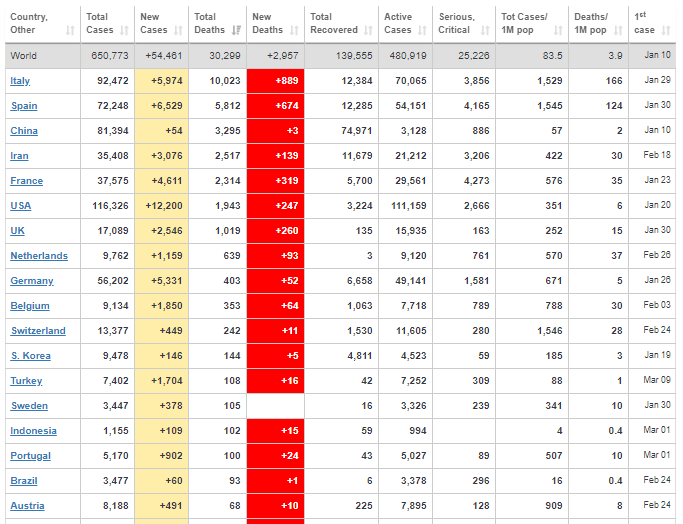Sort by Serious, Critical arrow icon
This screenshot has height=524, width=683.
click(485, 30)
